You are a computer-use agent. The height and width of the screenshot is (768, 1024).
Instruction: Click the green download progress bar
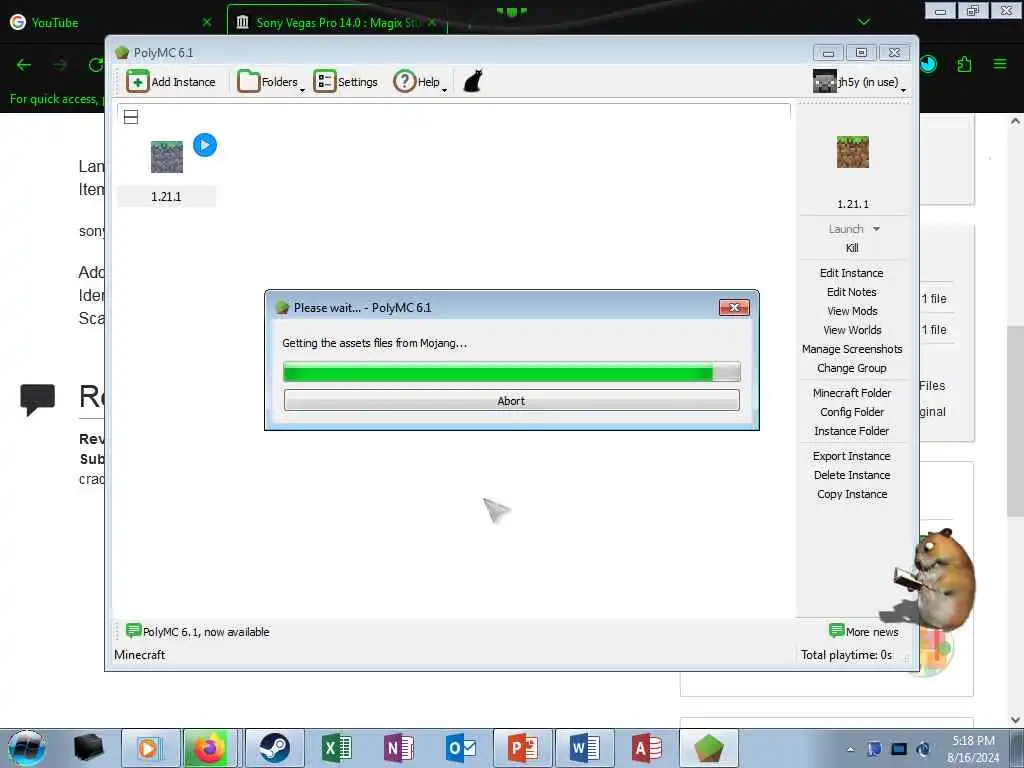511,372
